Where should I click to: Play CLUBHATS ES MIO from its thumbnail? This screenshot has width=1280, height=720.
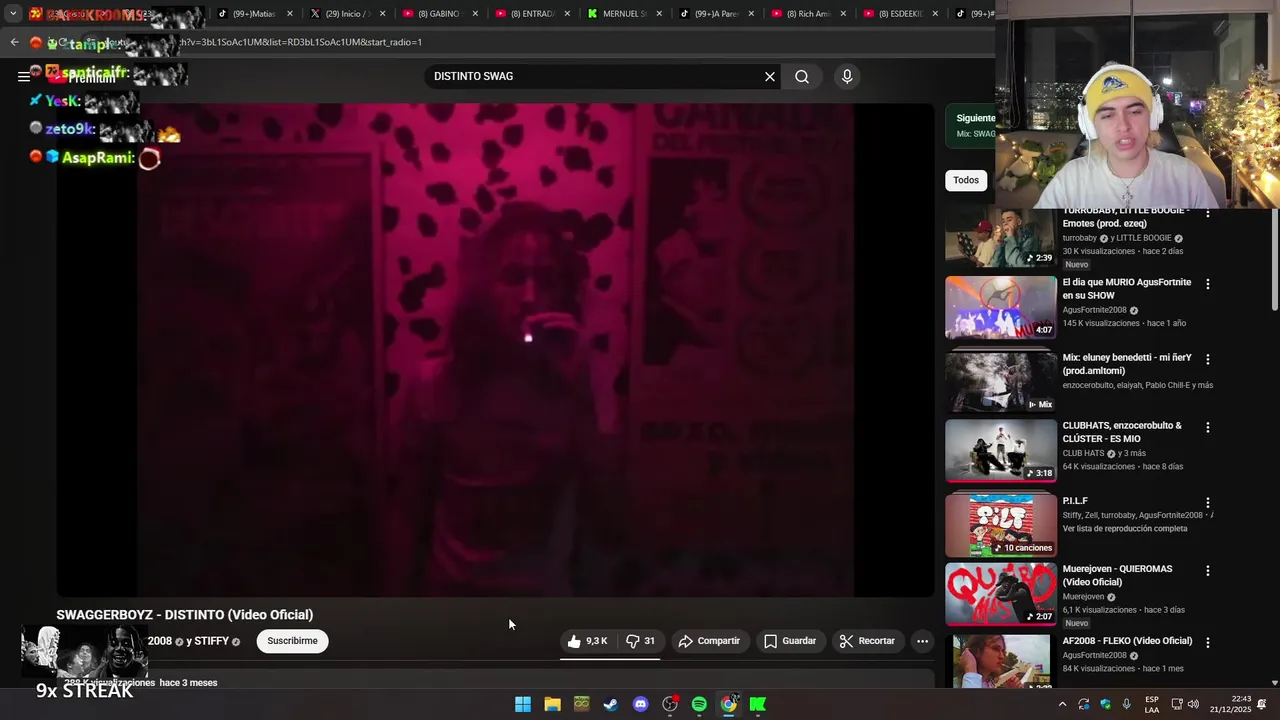[x=1000, y=451]
